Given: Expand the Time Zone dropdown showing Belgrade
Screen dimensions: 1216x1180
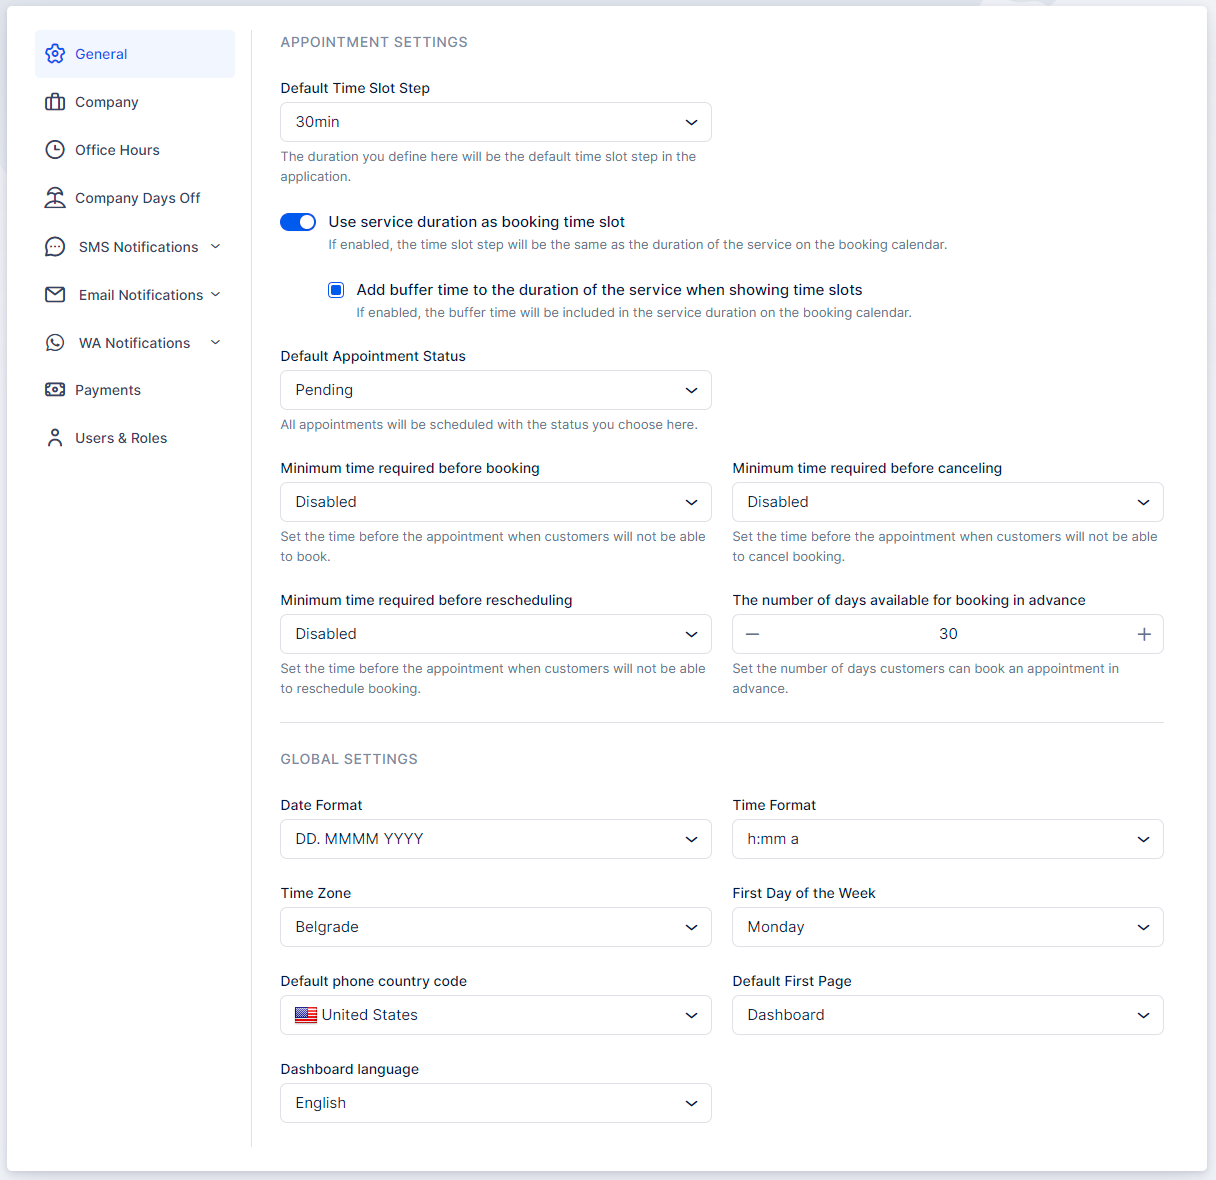Looking at the screenshot, I should [x=495, y=927].
